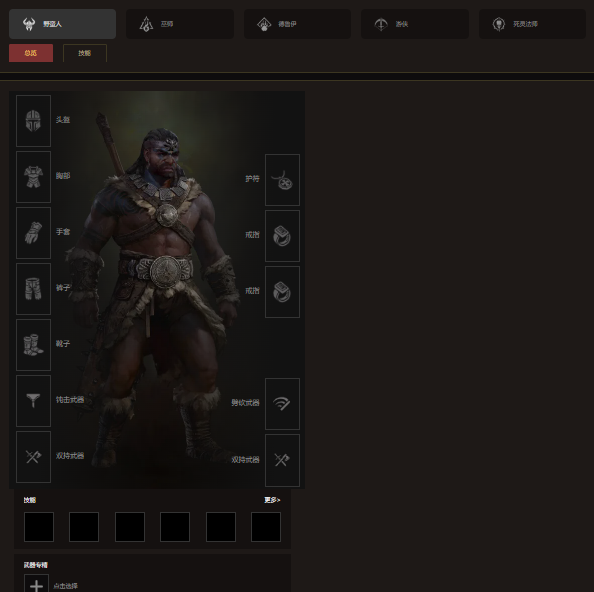The width and height of the screenshot is (594, 592).
Task: Choose the gloves (手套) equipment slot
Action: pos(33,233)
